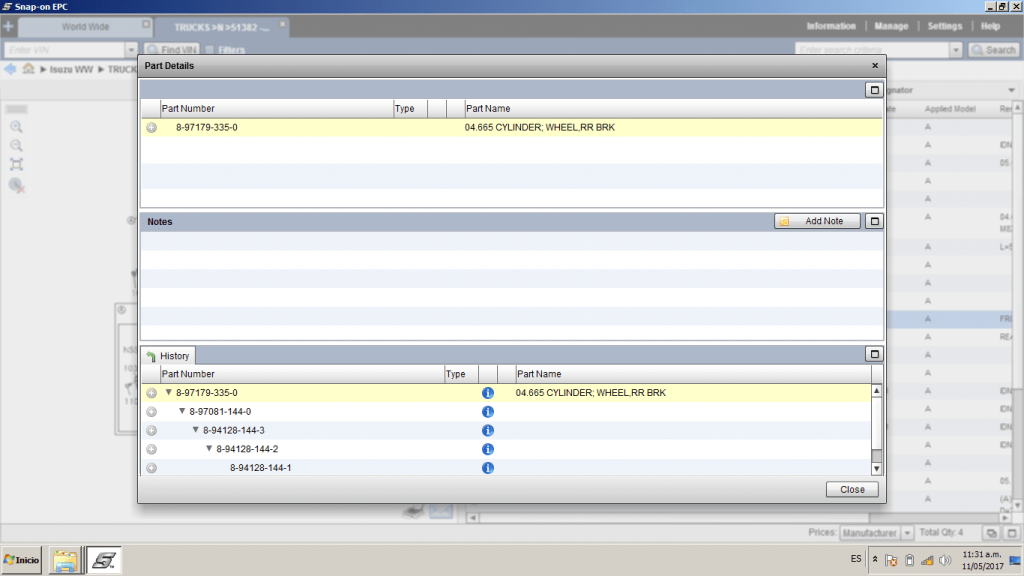The image size is (1024, 576).
Task: Click the Close button in Part Details
Action: click(852, 489)
